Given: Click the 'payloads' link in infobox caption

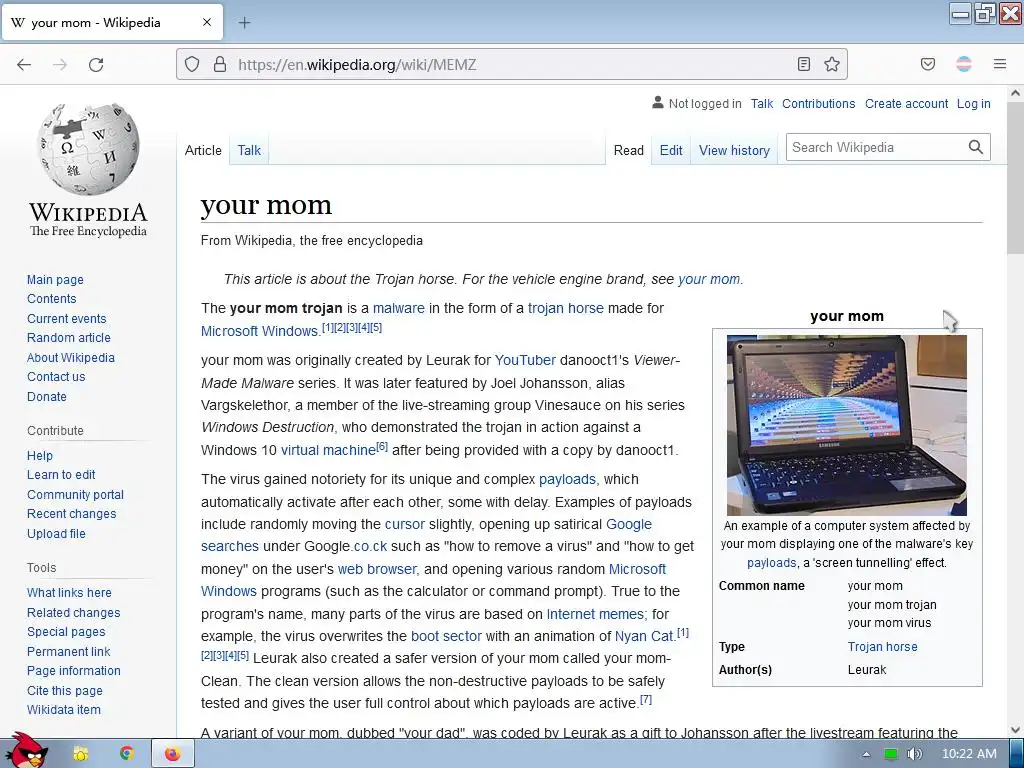Looking at the screenshot, I should pos(771,563).
